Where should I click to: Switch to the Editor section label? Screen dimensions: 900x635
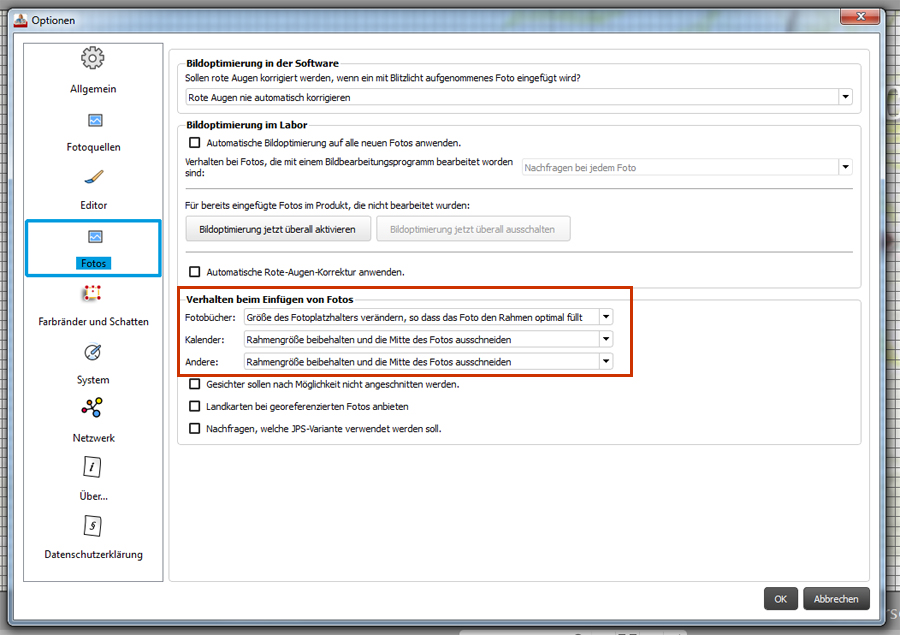click(x=94, y=205)
